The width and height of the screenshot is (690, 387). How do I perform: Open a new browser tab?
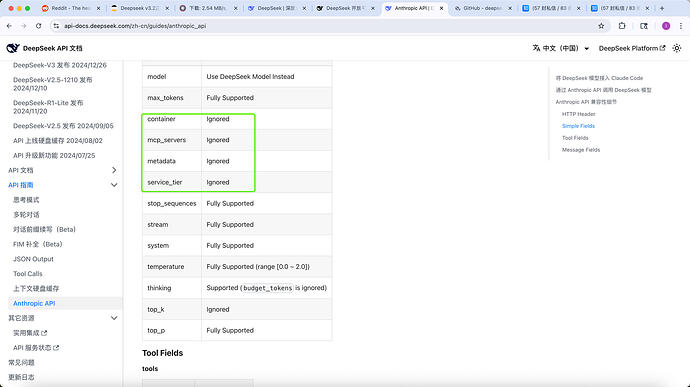pos(662,8)
